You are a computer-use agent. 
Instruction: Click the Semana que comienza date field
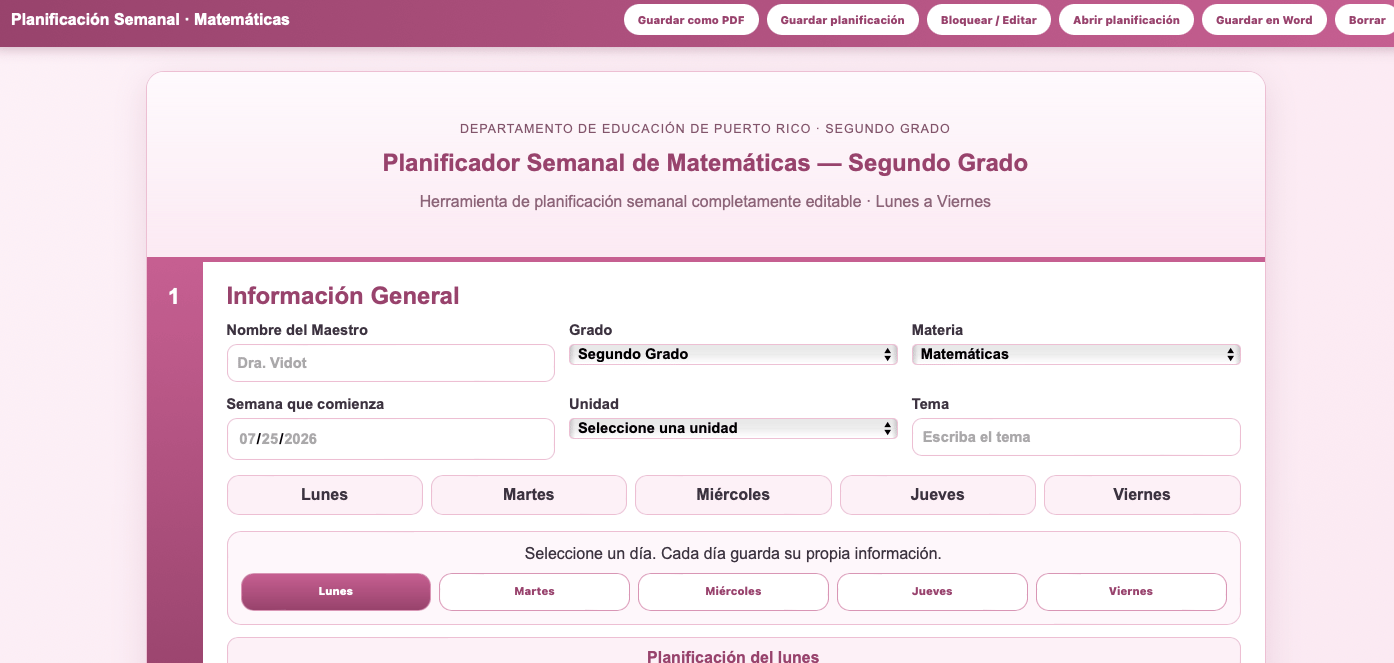click(x=391, y=439)
